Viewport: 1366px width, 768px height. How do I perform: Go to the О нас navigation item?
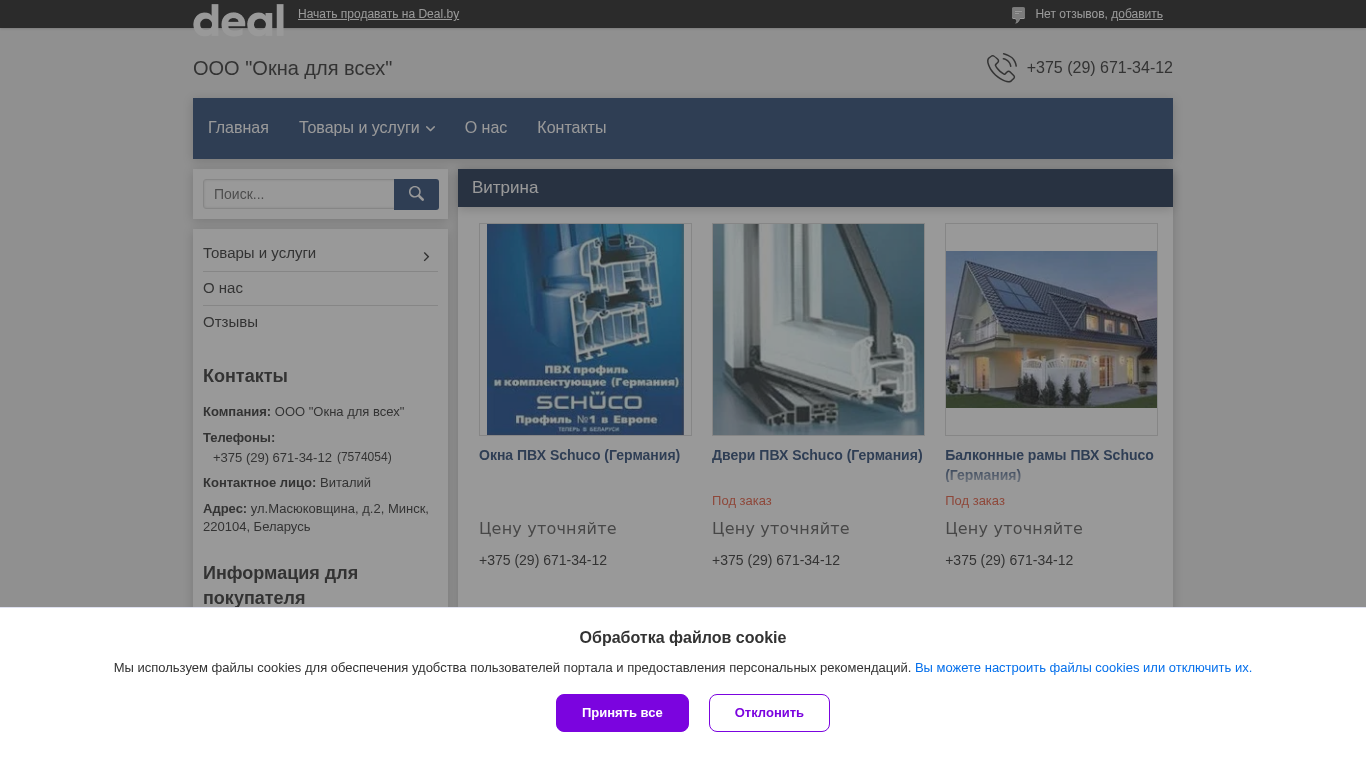point(486,128)
